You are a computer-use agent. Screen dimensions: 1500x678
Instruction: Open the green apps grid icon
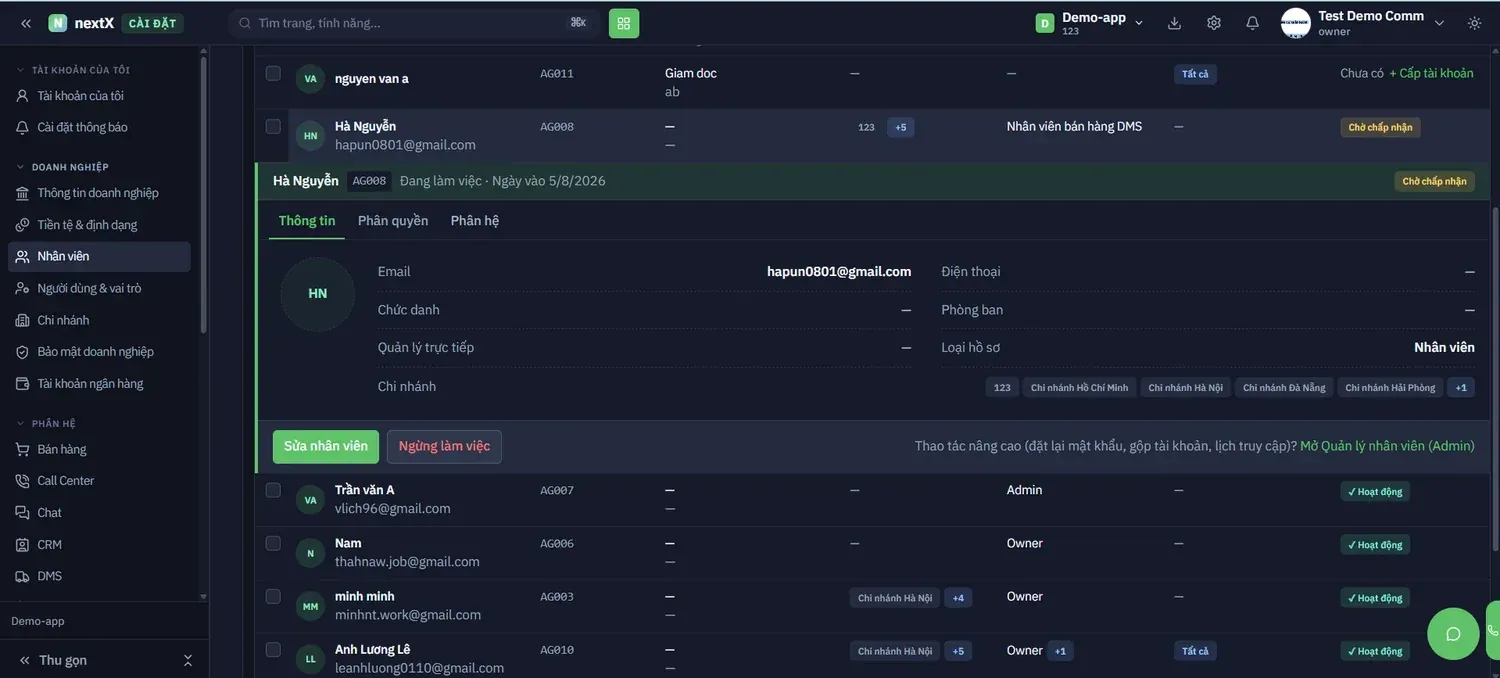point(624,23)
